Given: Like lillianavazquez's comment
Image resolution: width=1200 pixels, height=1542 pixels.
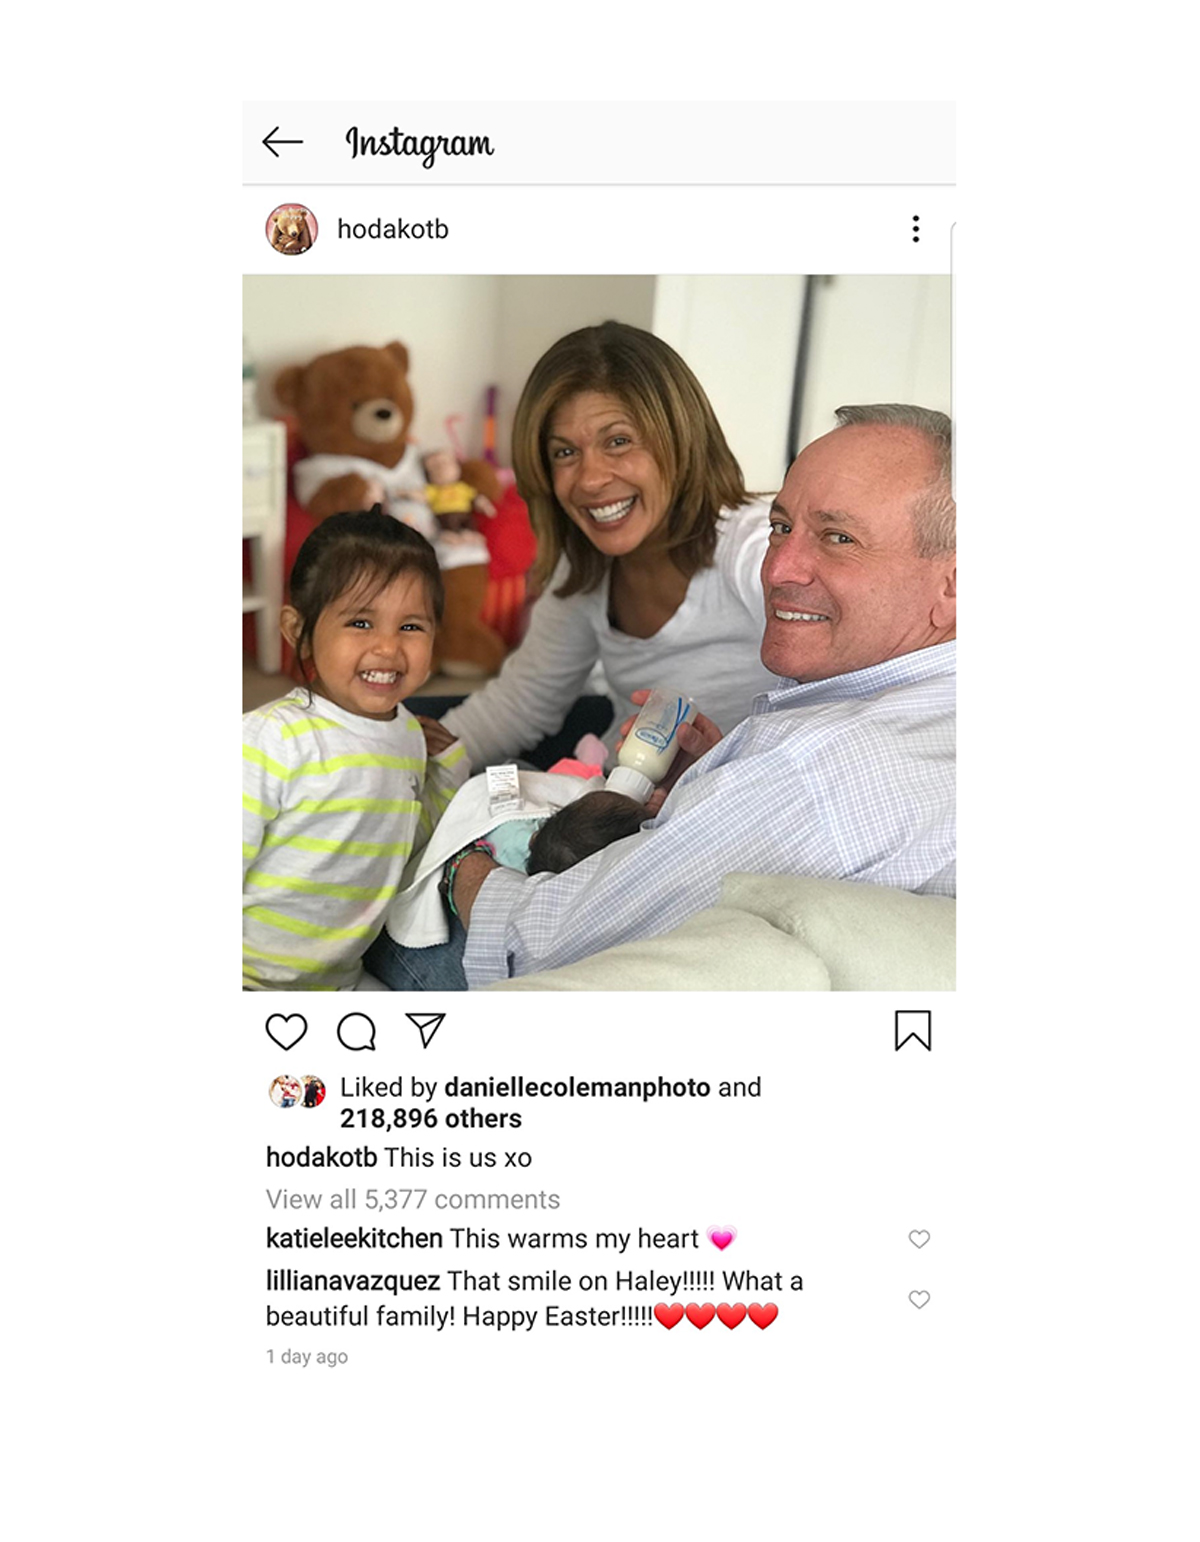Looking at the screenshot, I should [919, 1299].
